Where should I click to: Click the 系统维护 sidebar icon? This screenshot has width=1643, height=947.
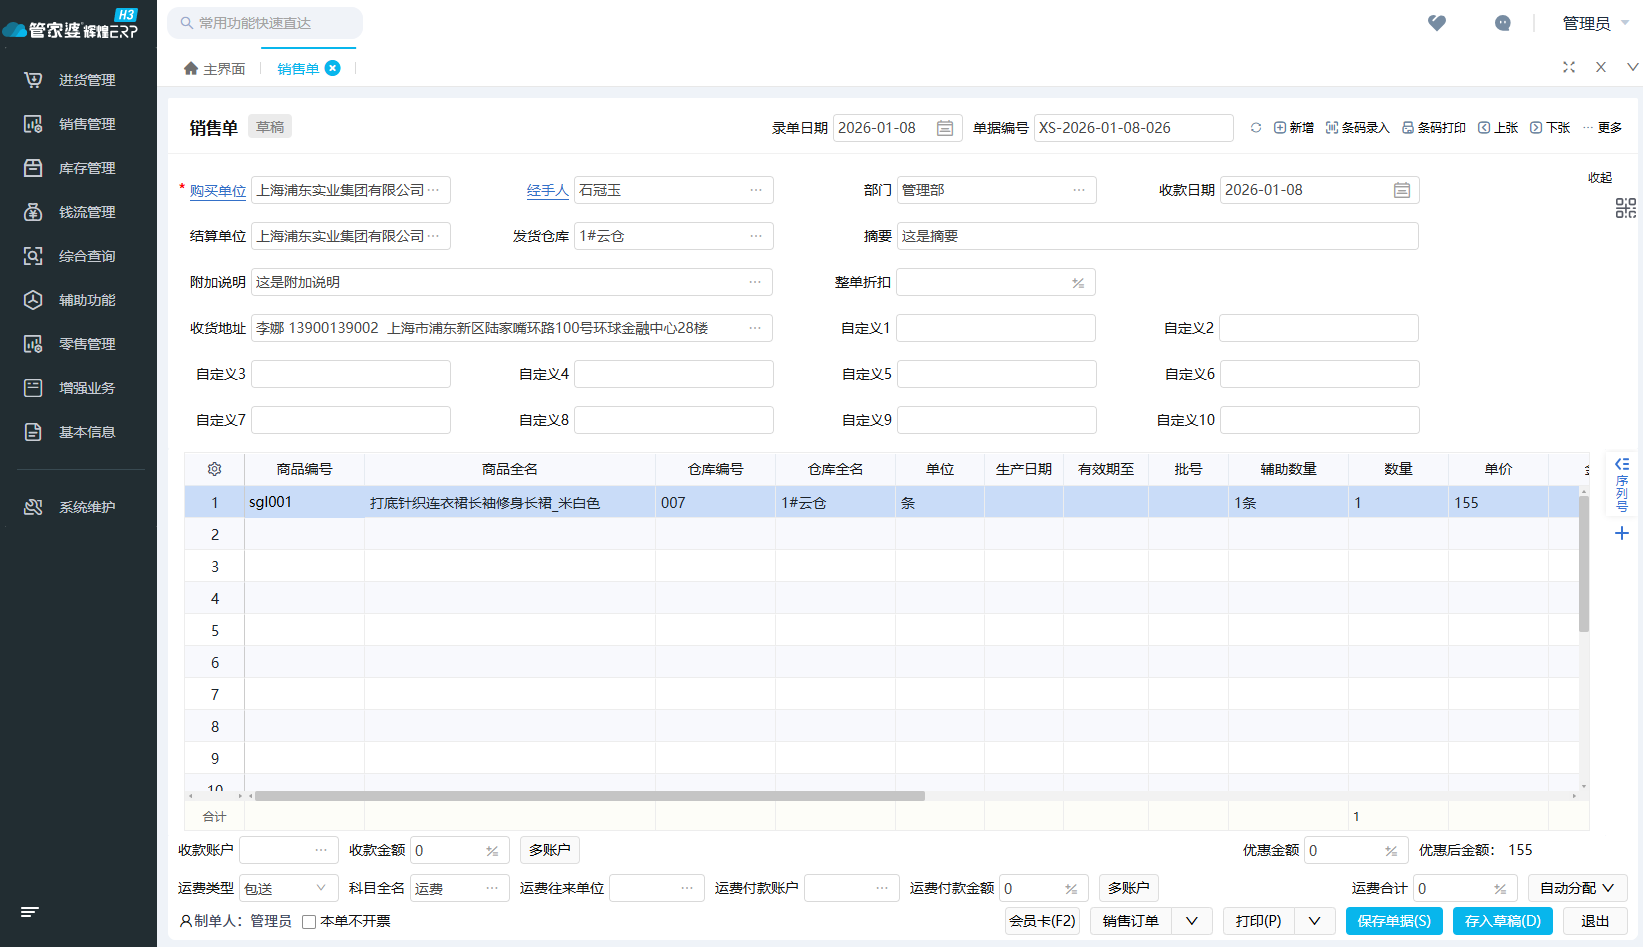[x=33, y=507]
